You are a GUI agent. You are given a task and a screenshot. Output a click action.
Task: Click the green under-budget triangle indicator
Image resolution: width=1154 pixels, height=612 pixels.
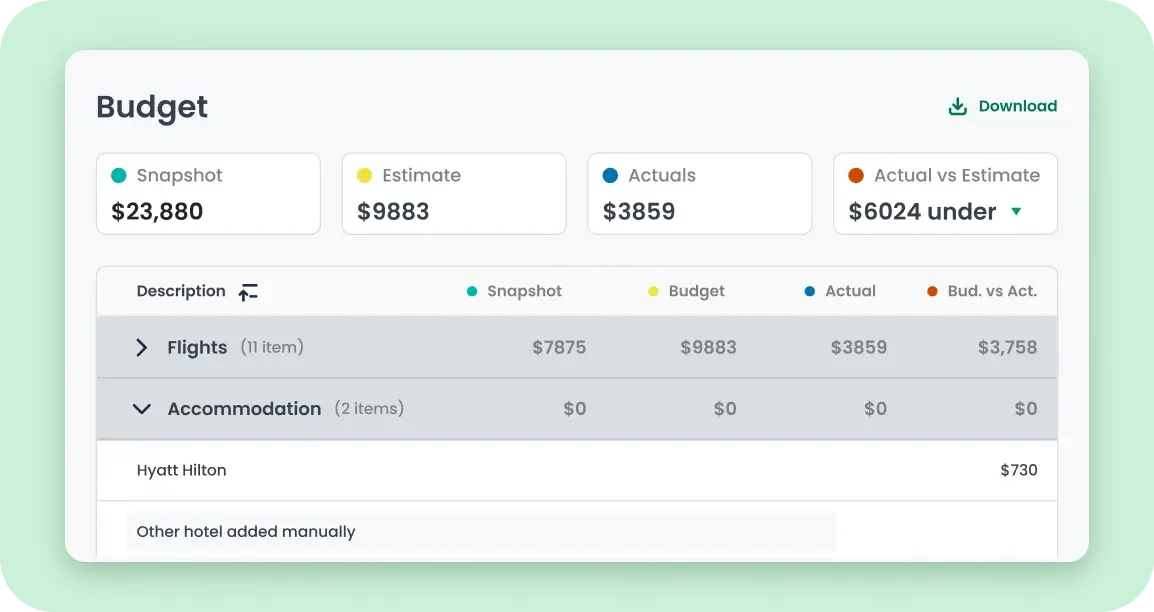pyautogui.click(x=1016, y=212)
